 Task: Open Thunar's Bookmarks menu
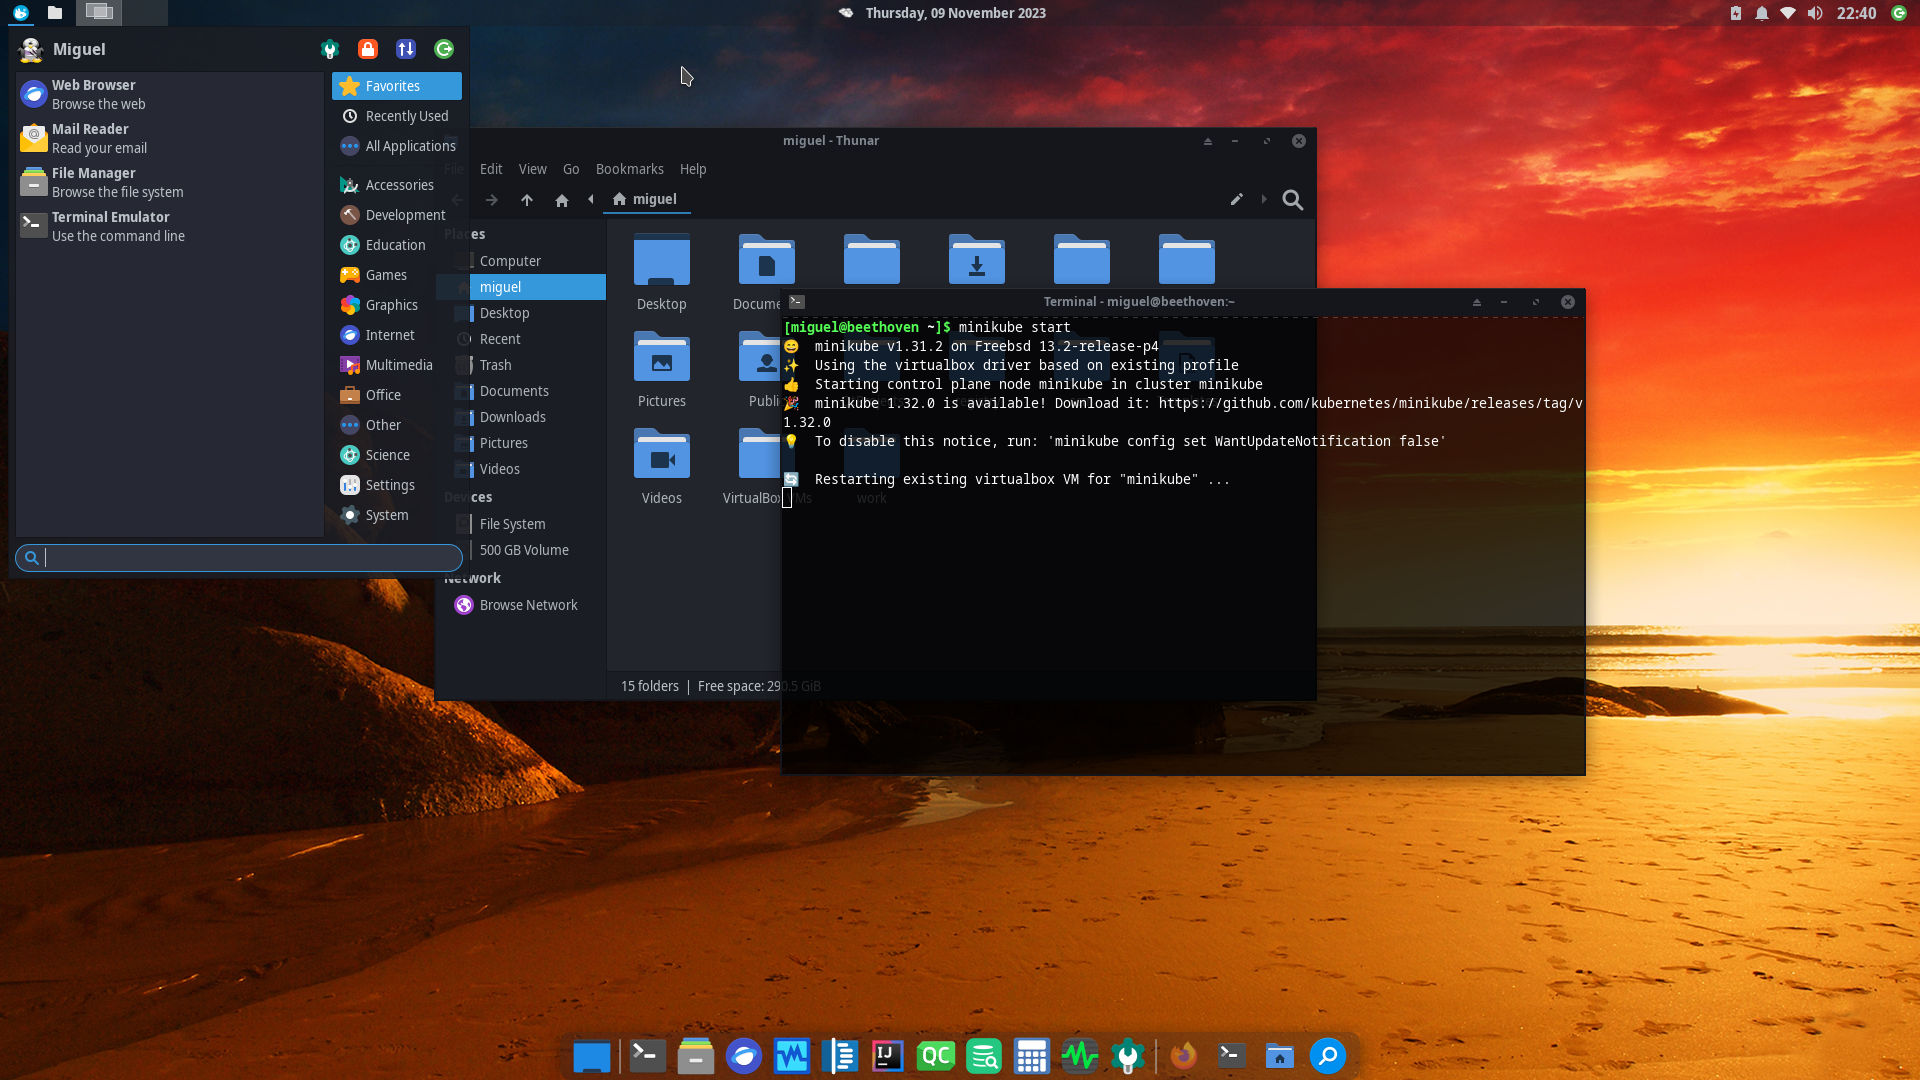click(x=630, y=169)
